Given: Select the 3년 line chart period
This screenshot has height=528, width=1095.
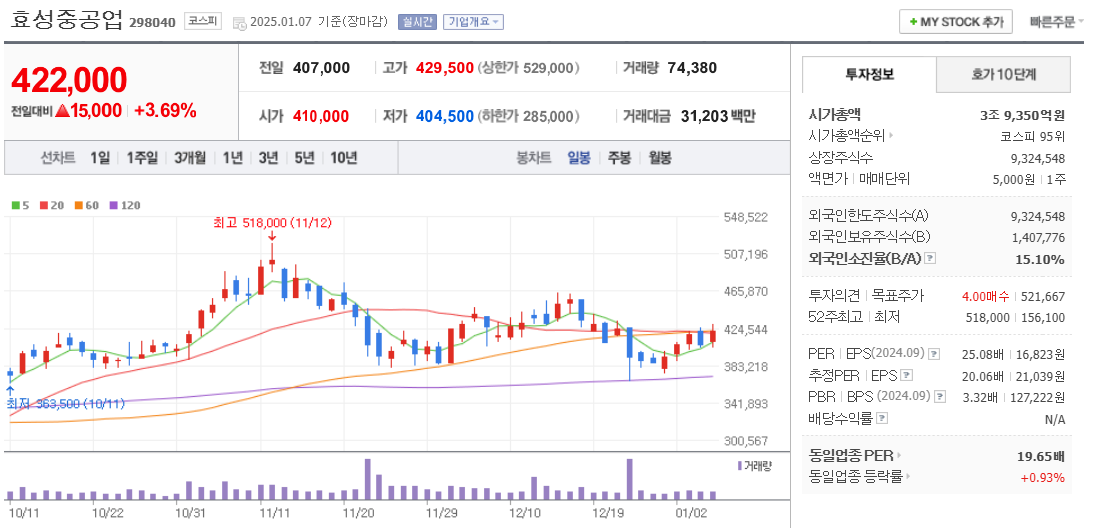Looking at the screenshot, I should coord(268,158).
